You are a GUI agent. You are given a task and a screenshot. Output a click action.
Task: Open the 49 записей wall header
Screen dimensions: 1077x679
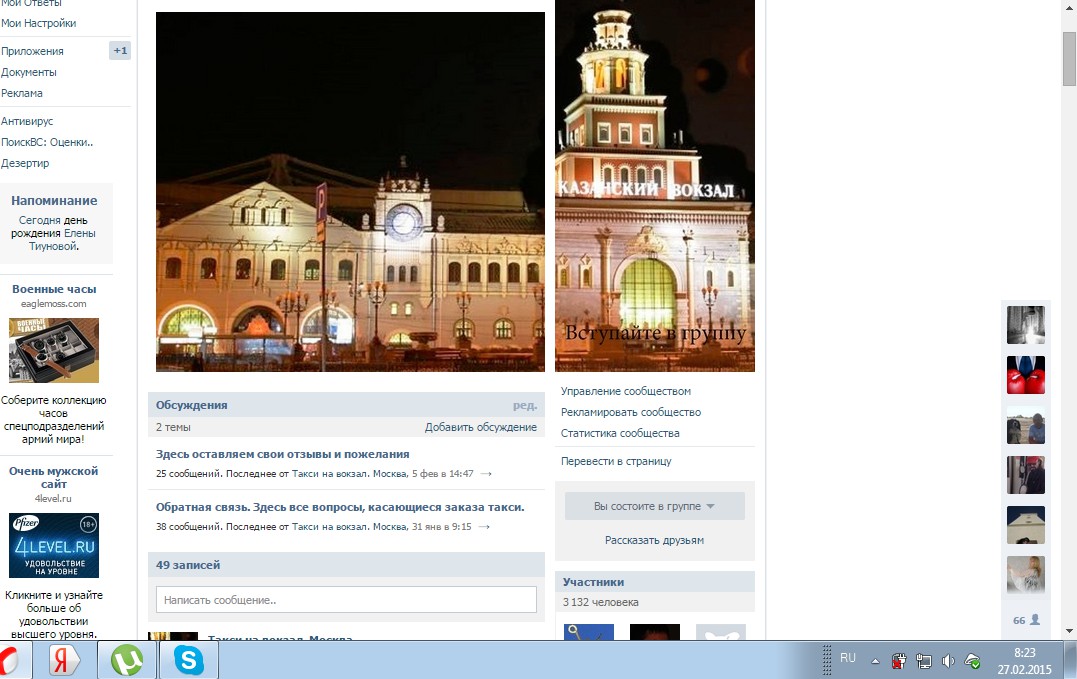pos(188,565)
